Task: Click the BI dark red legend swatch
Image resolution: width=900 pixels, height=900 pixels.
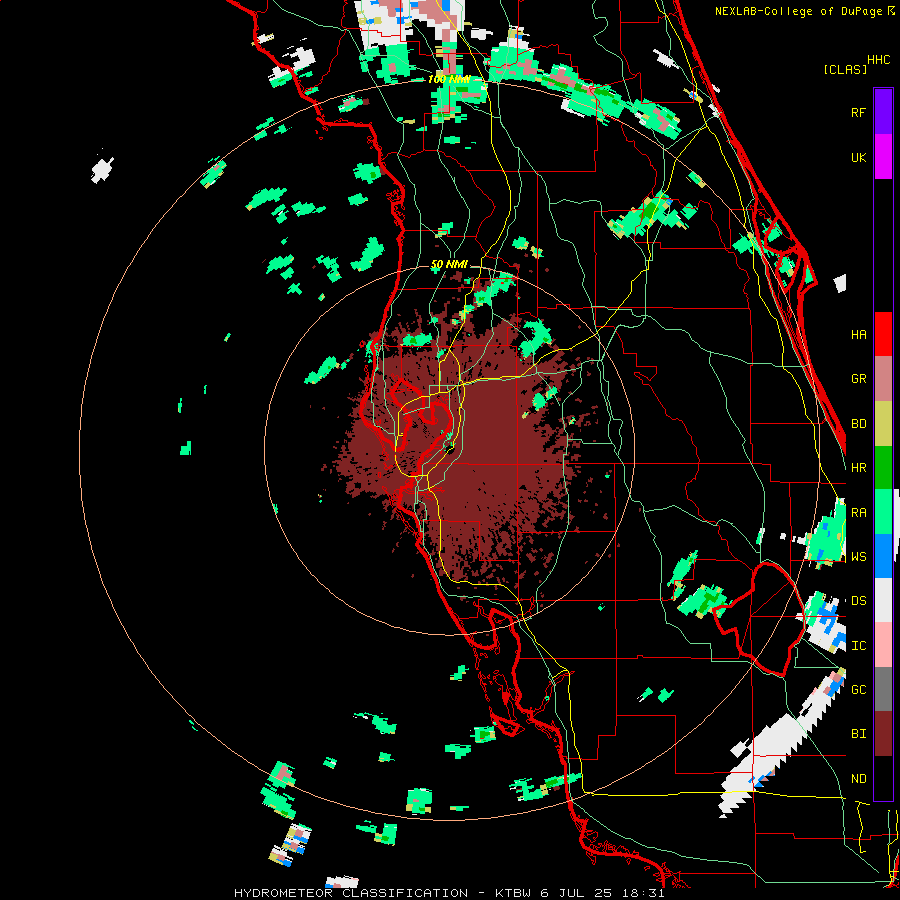Action: pos(883,734)
